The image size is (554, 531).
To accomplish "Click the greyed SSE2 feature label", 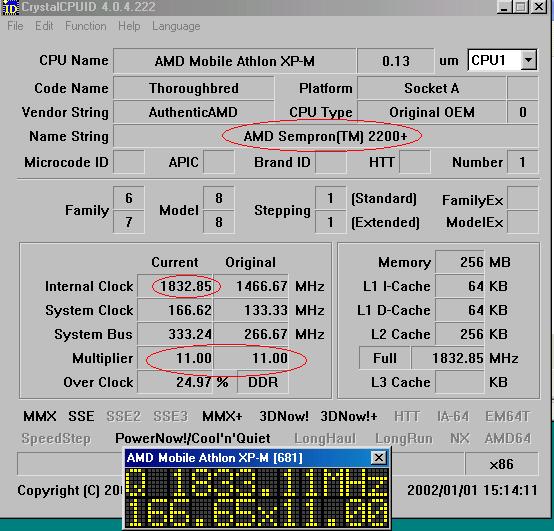I will point(123,416).
